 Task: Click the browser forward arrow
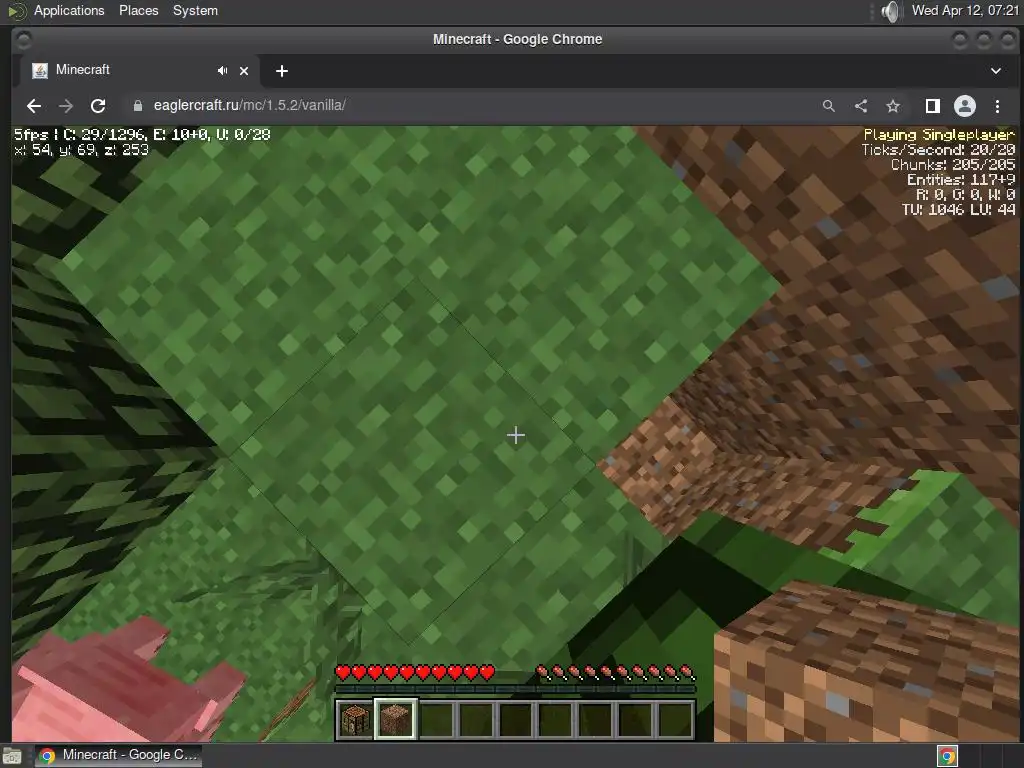click(x=66, y=106)
